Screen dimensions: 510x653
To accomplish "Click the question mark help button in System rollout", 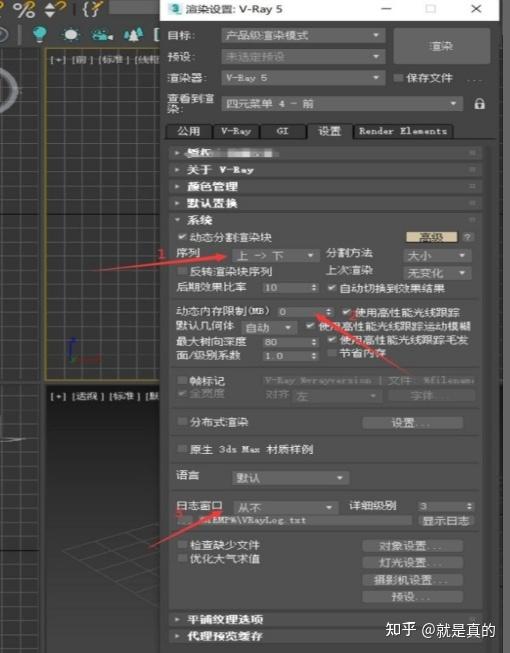I will [x=468, y=237].
